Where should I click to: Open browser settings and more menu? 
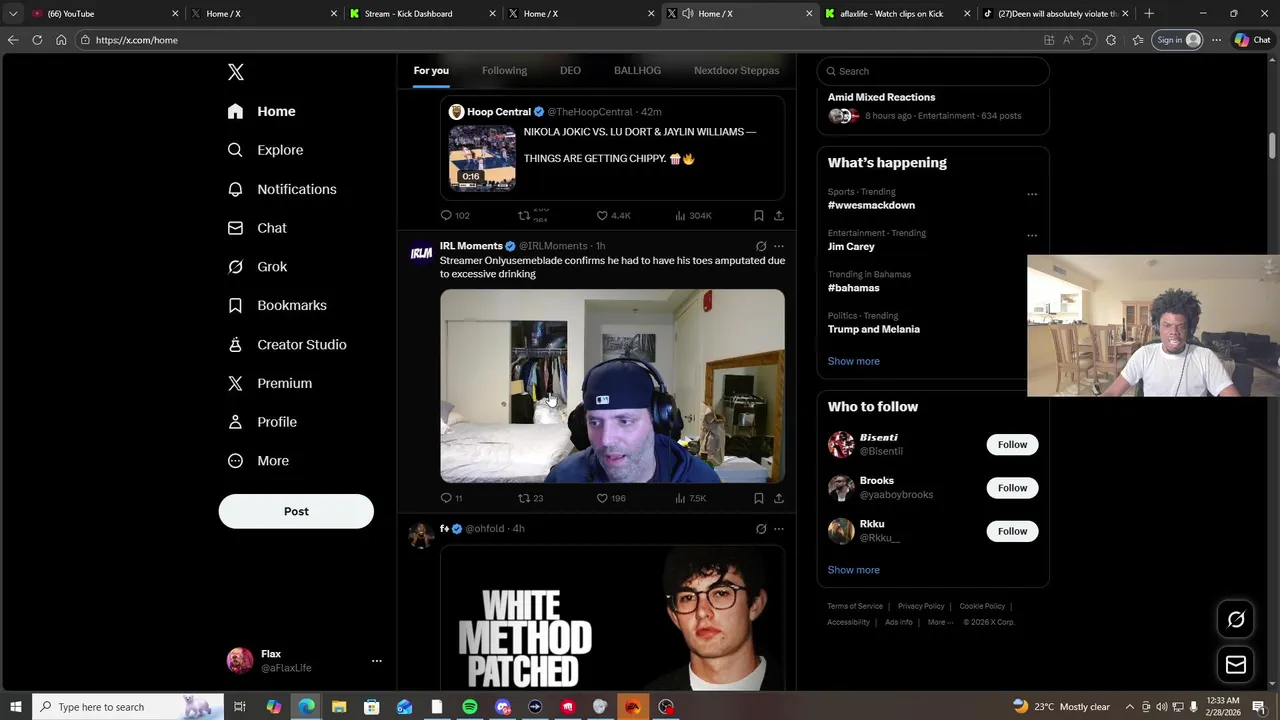[1216, 40]
